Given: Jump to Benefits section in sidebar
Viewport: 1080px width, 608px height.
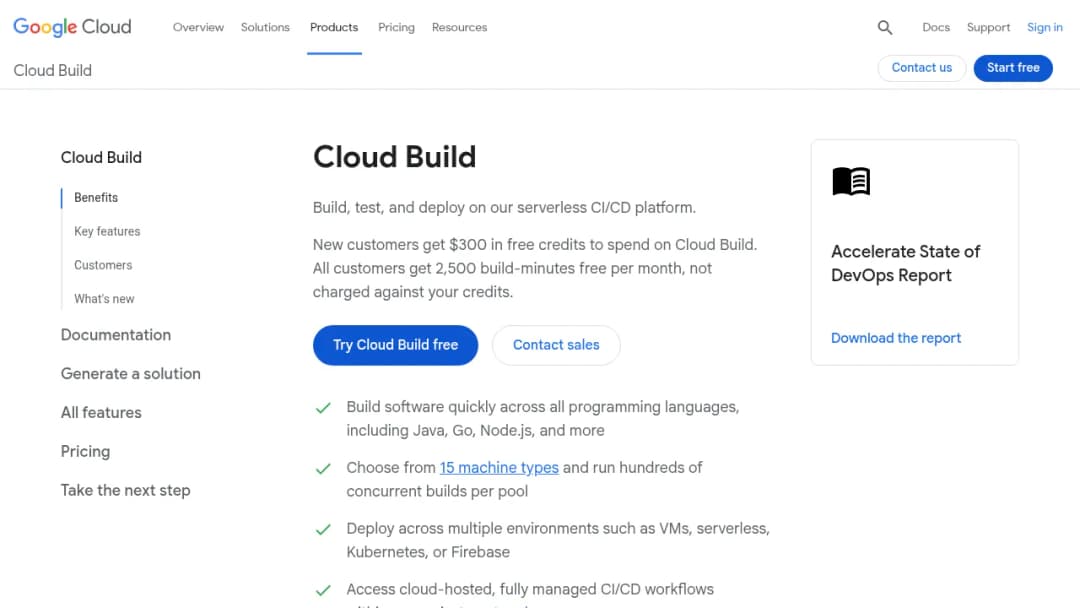Looking at the screenshot, I should [96, 198].
